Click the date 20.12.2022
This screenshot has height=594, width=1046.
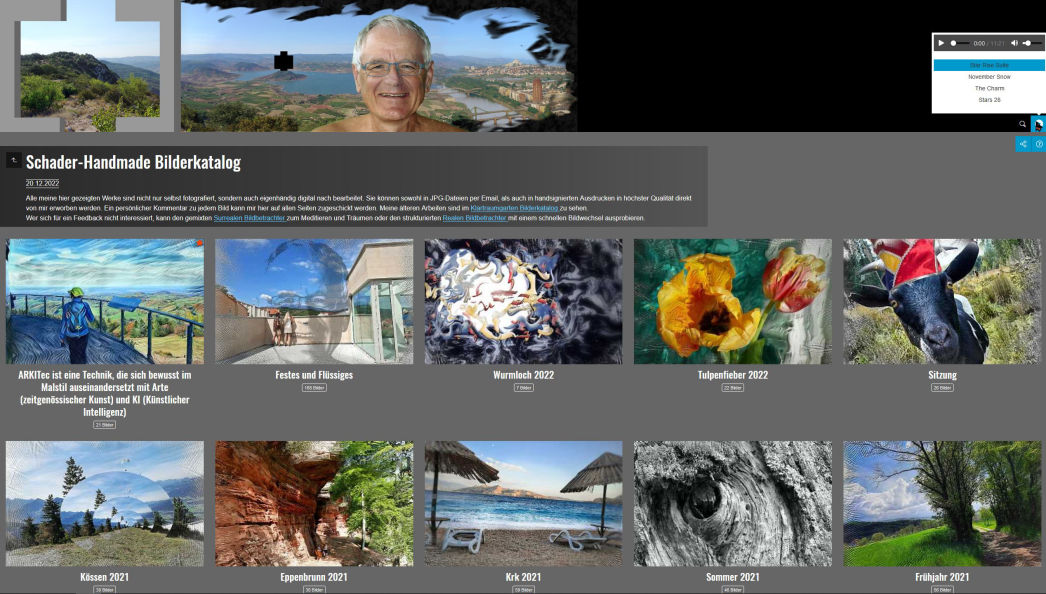coord(42,183)
